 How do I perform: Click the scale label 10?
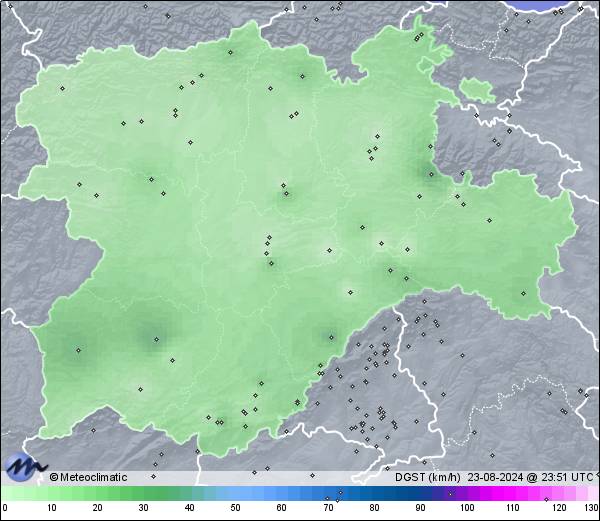(x=52, y=508)
